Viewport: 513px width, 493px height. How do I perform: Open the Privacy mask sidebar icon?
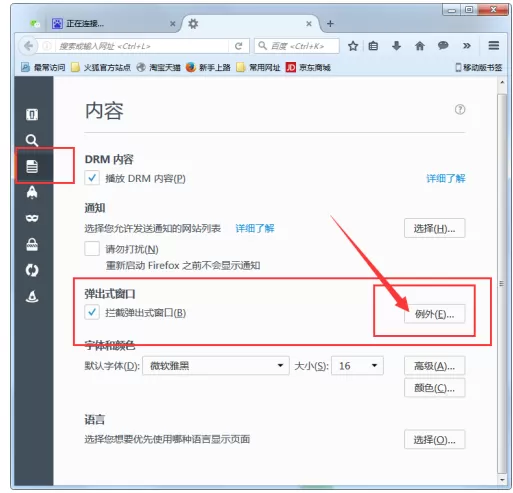[32, 218]
